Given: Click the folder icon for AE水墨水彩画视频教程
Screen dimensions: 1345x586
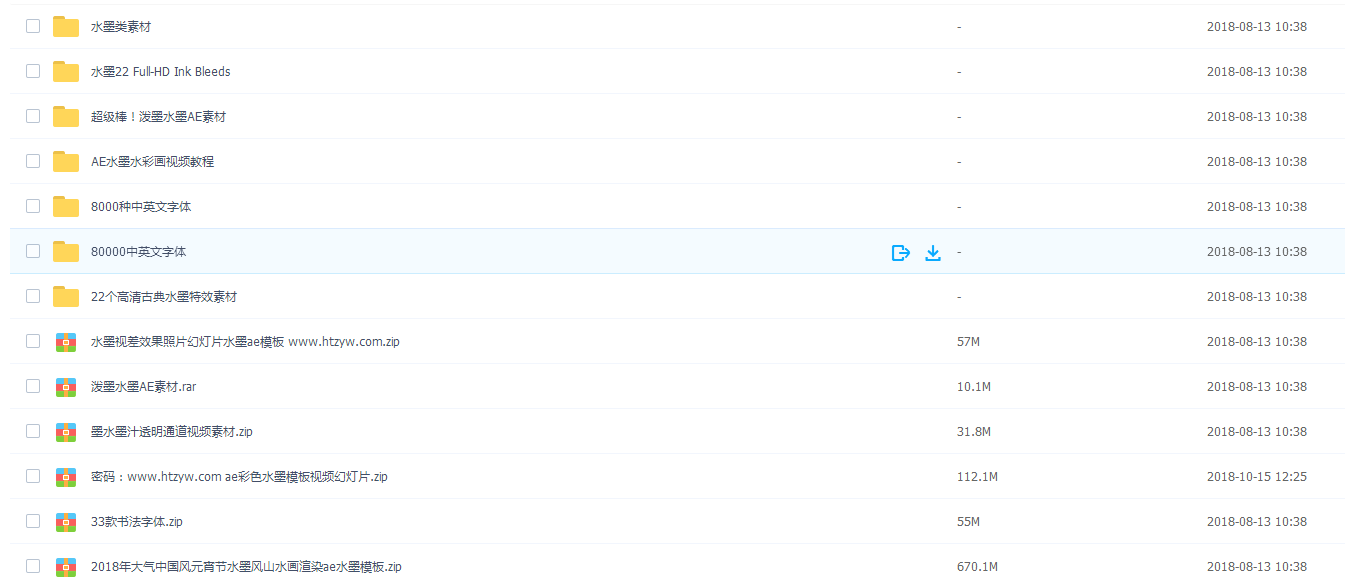Looking at the screenshot, I should [x=66, y=162].
